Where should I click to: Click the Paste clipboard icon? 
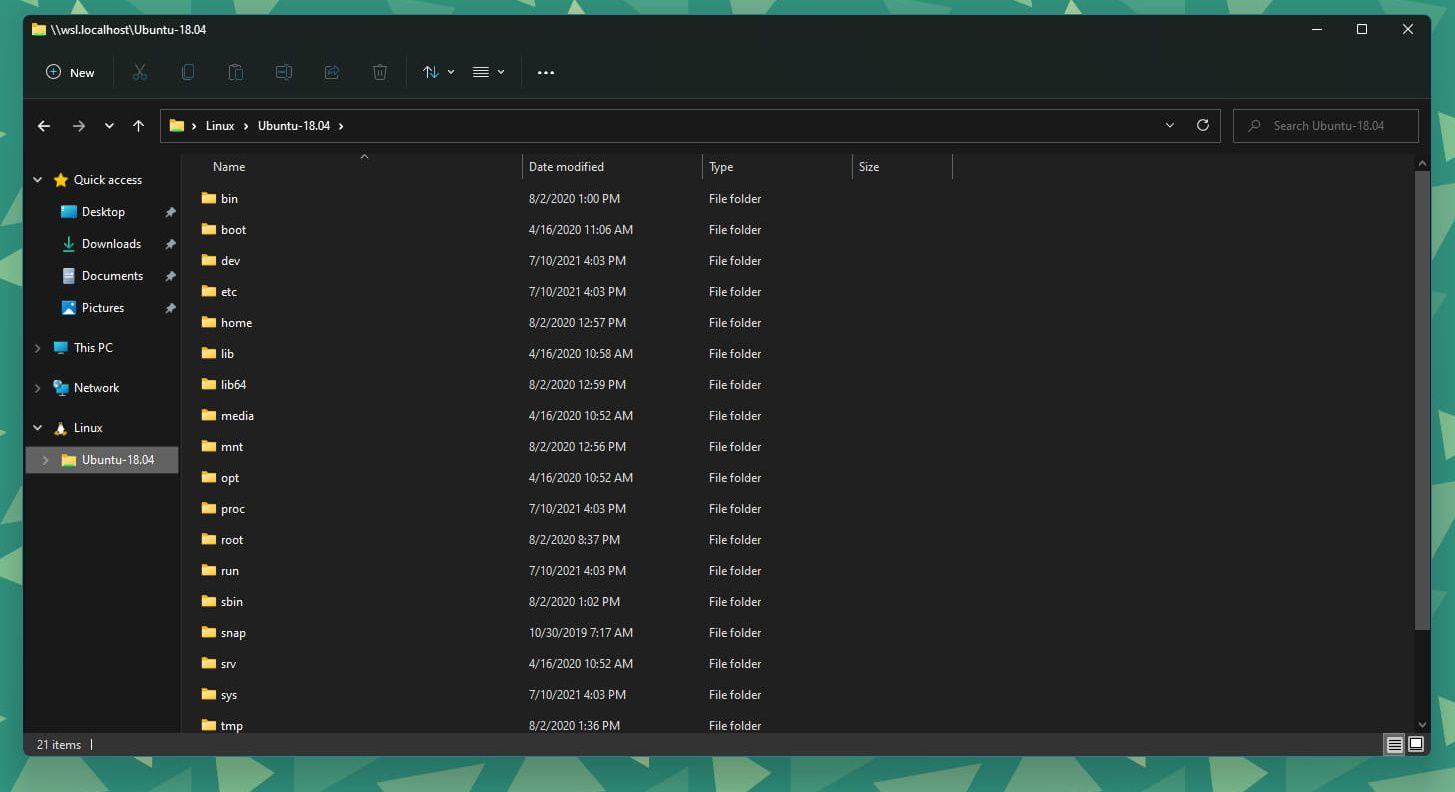tap(236, 72)
